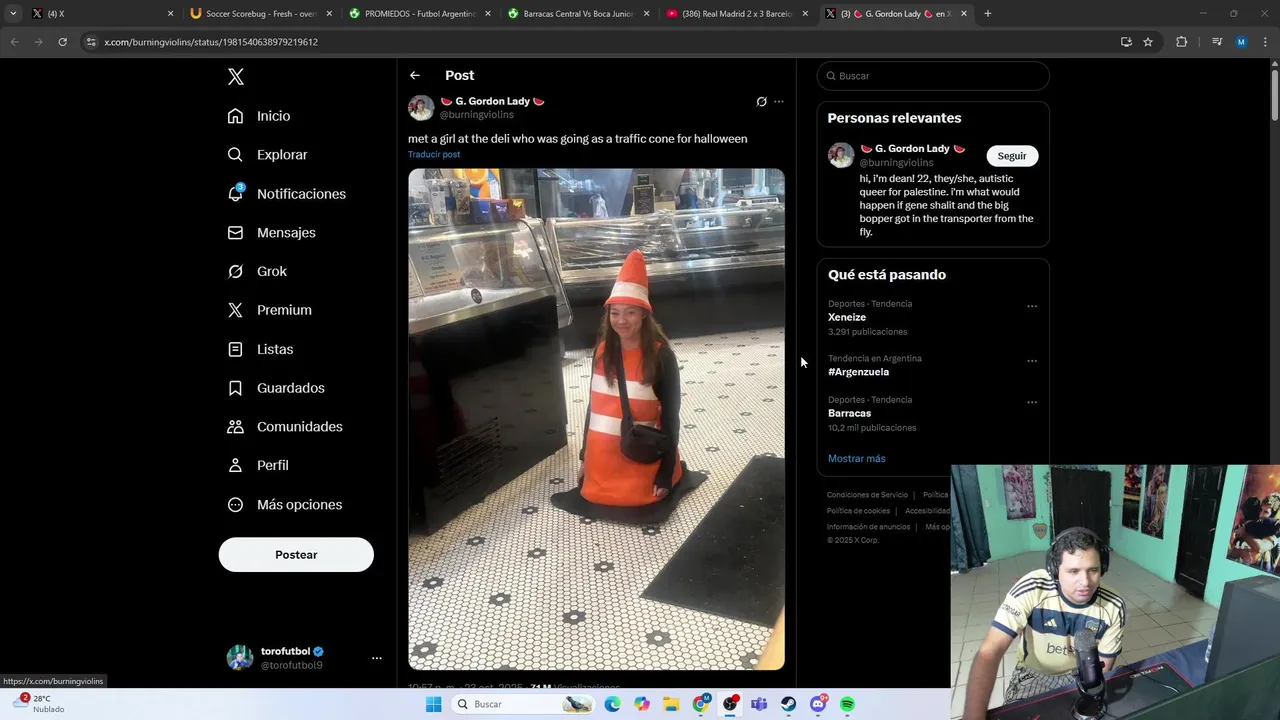The image size is (1280, 720).
Task: Open Steam from the taskbar
Action: (x=789, y=704)
